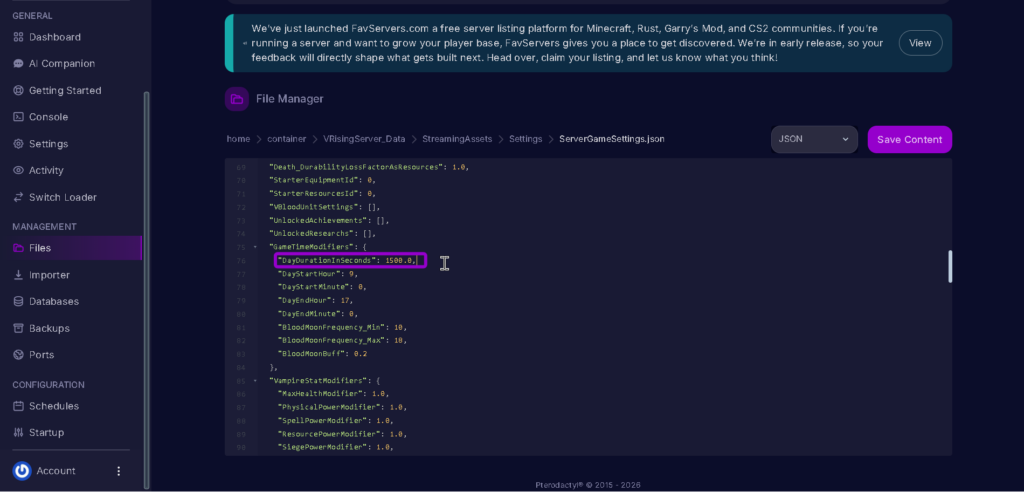The width and height of the screenshot is (1024, 492).
Task: Open the StreamingAssets breadcrumb folder
Action: coord(457,139)
